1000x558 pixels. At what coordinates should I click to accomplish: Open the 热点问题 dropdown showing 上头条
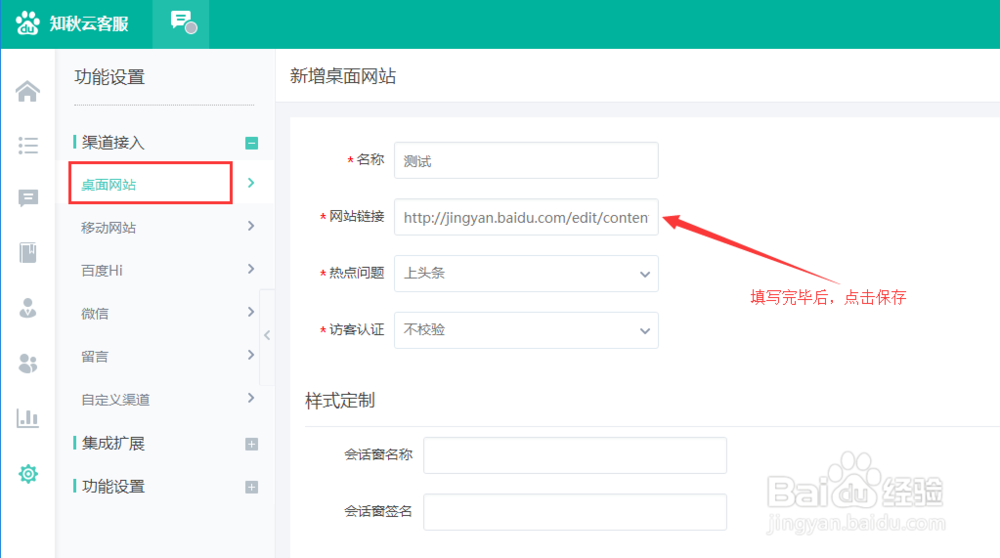point(526,274)
